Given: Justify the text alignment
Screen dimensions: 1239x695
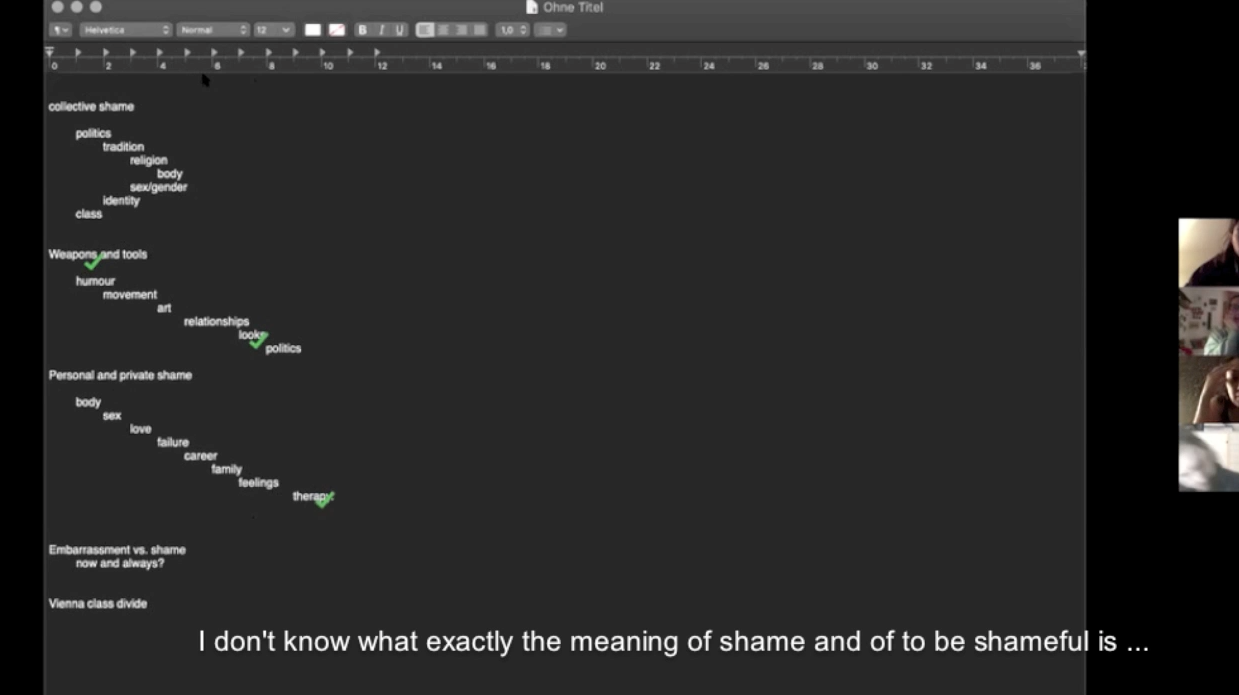Looking at the screenshot, I should tap(479, 30).
